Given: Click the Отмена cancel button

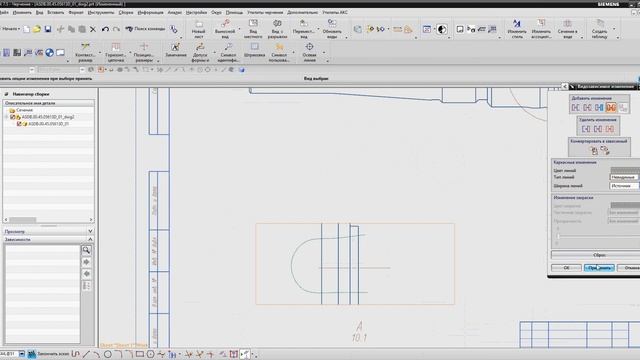Looking at the screenshot, I should [x=629, y=268].
